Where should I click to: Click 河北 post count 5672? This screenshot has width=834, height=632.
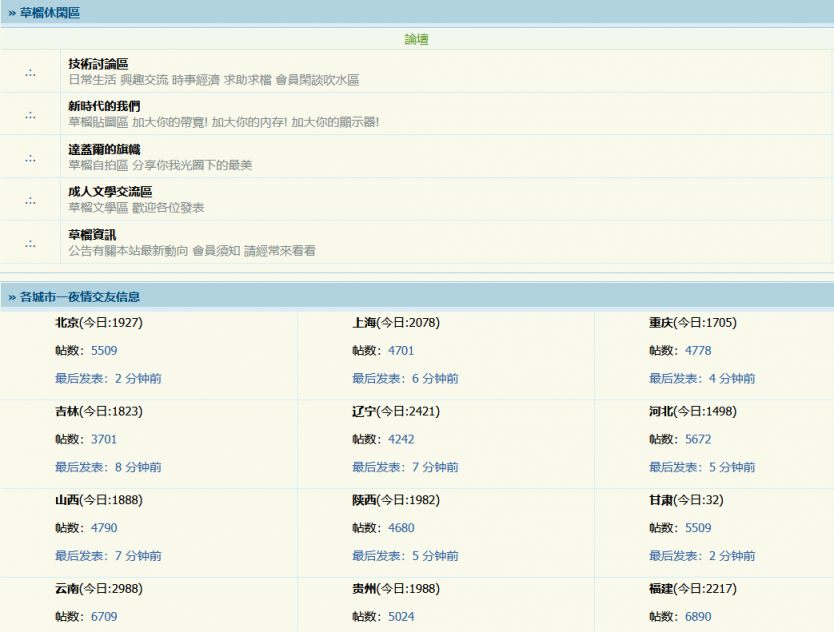click(x=698, y=439)
